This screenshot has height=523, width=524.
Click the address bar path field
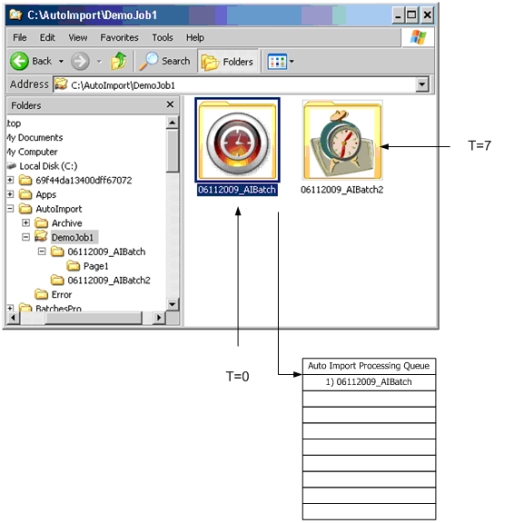235,85
